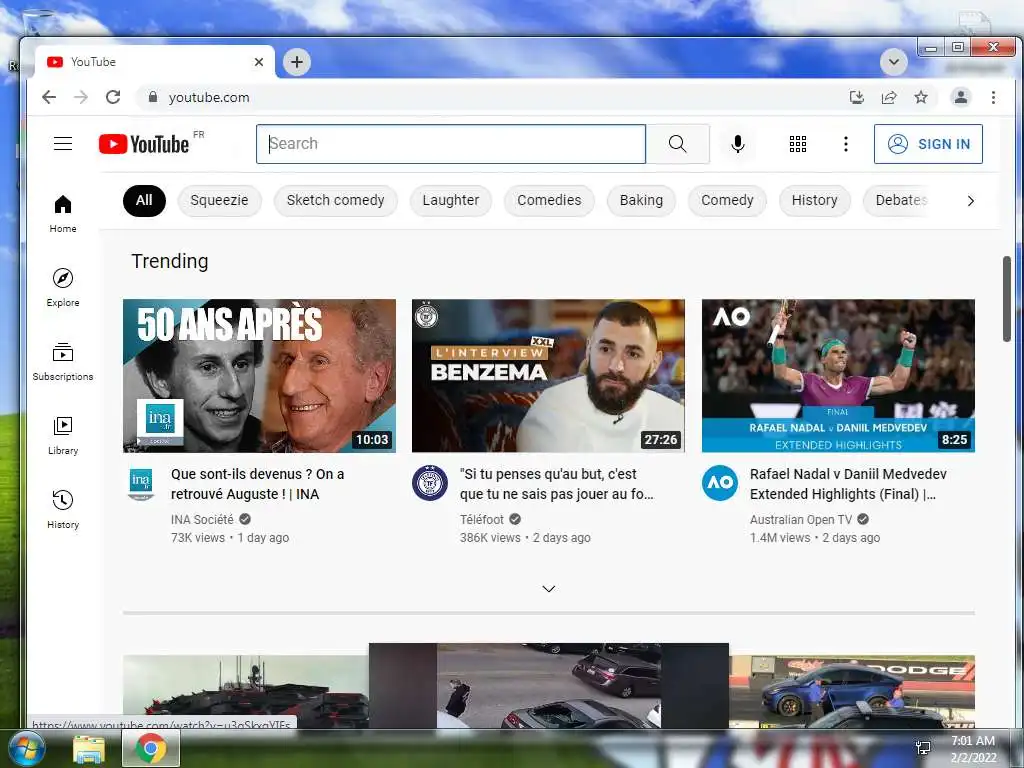Viewport: 1024px width, 768px height.
Task: Open Chrome profile avatar
Action: pyautogui.click(x=961, y=97)
